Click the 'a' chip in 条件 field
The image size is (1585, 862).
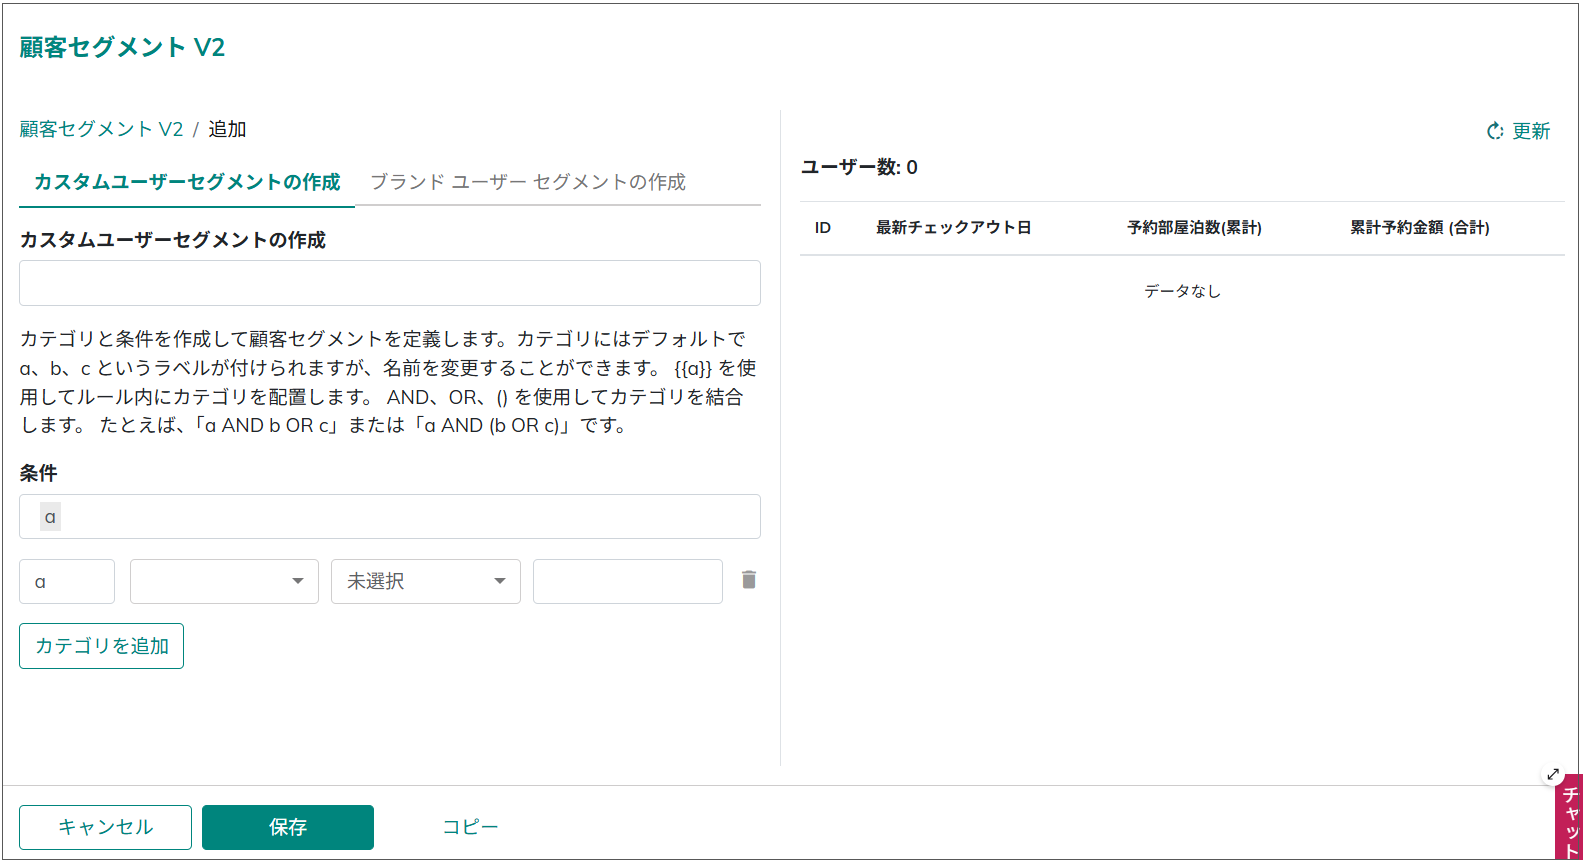click(x=50, y=517)
